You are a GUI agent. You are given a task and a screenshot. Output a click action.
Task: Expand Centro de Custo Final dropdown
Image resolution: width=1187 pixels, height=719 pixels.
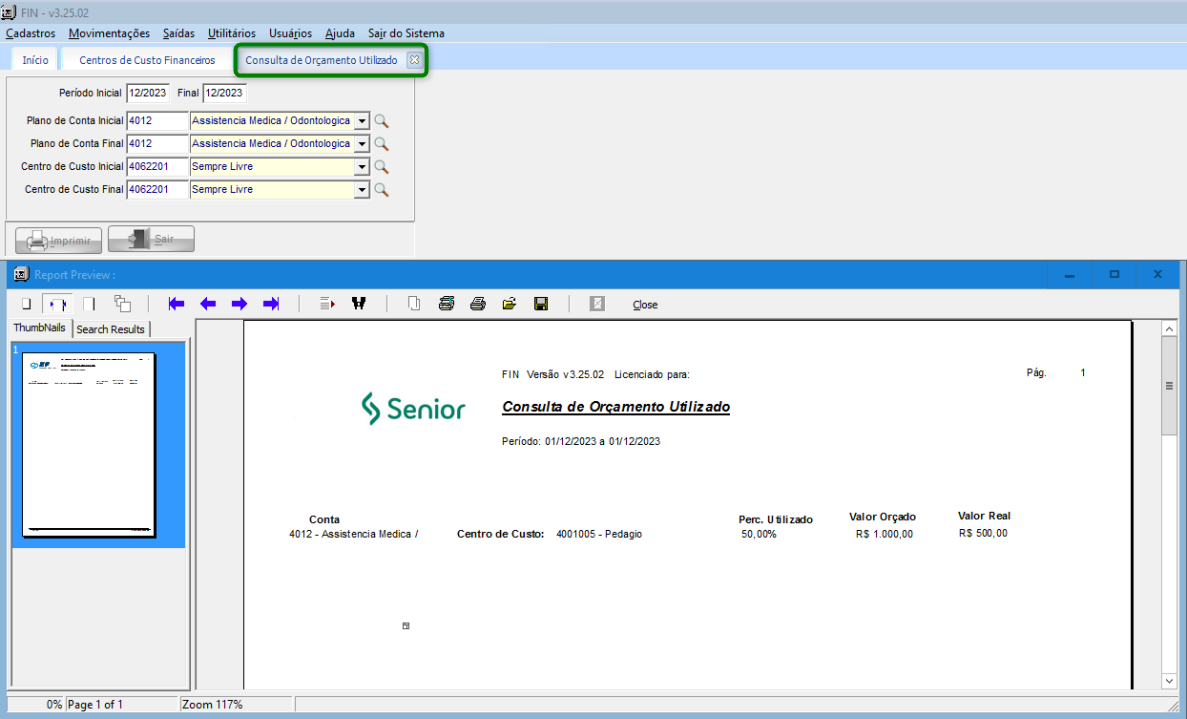(x=362, y=190)
